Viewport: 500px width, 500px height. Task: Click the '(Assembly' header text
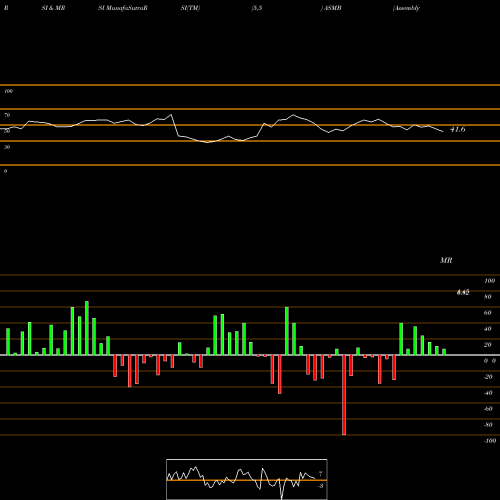click(406, 8)
